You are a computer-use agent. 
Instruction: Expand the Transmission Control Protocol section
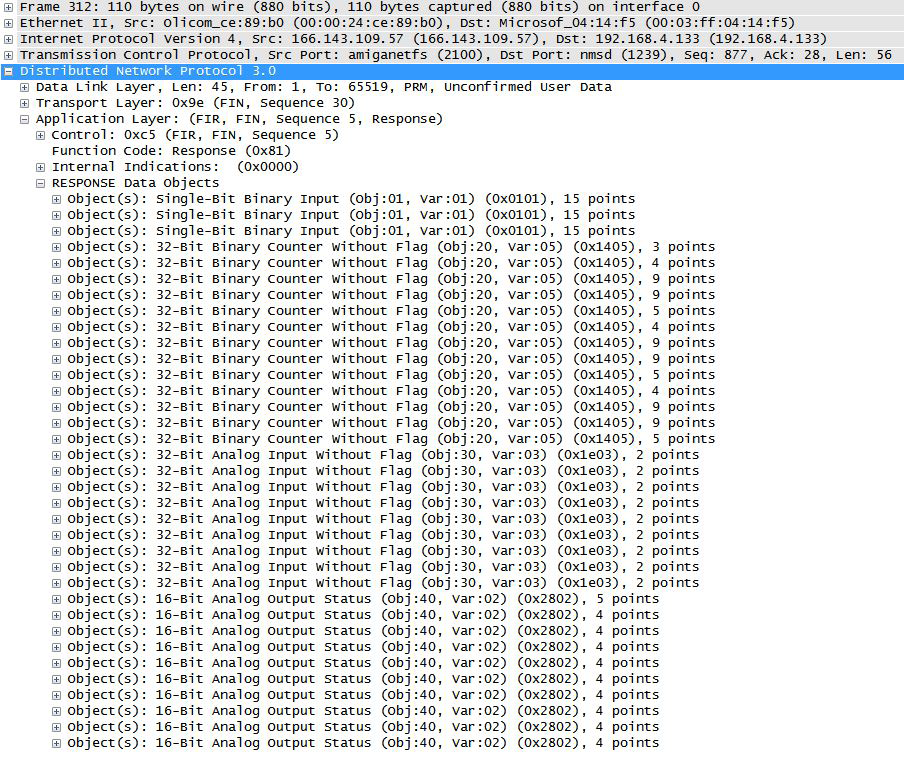[9, 55]
